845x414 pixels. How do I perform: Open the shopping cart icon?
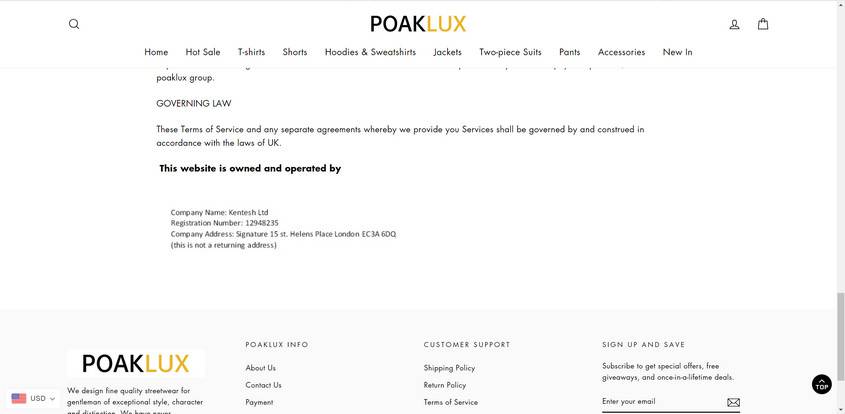pyautogui.click(x=763, y=24)
